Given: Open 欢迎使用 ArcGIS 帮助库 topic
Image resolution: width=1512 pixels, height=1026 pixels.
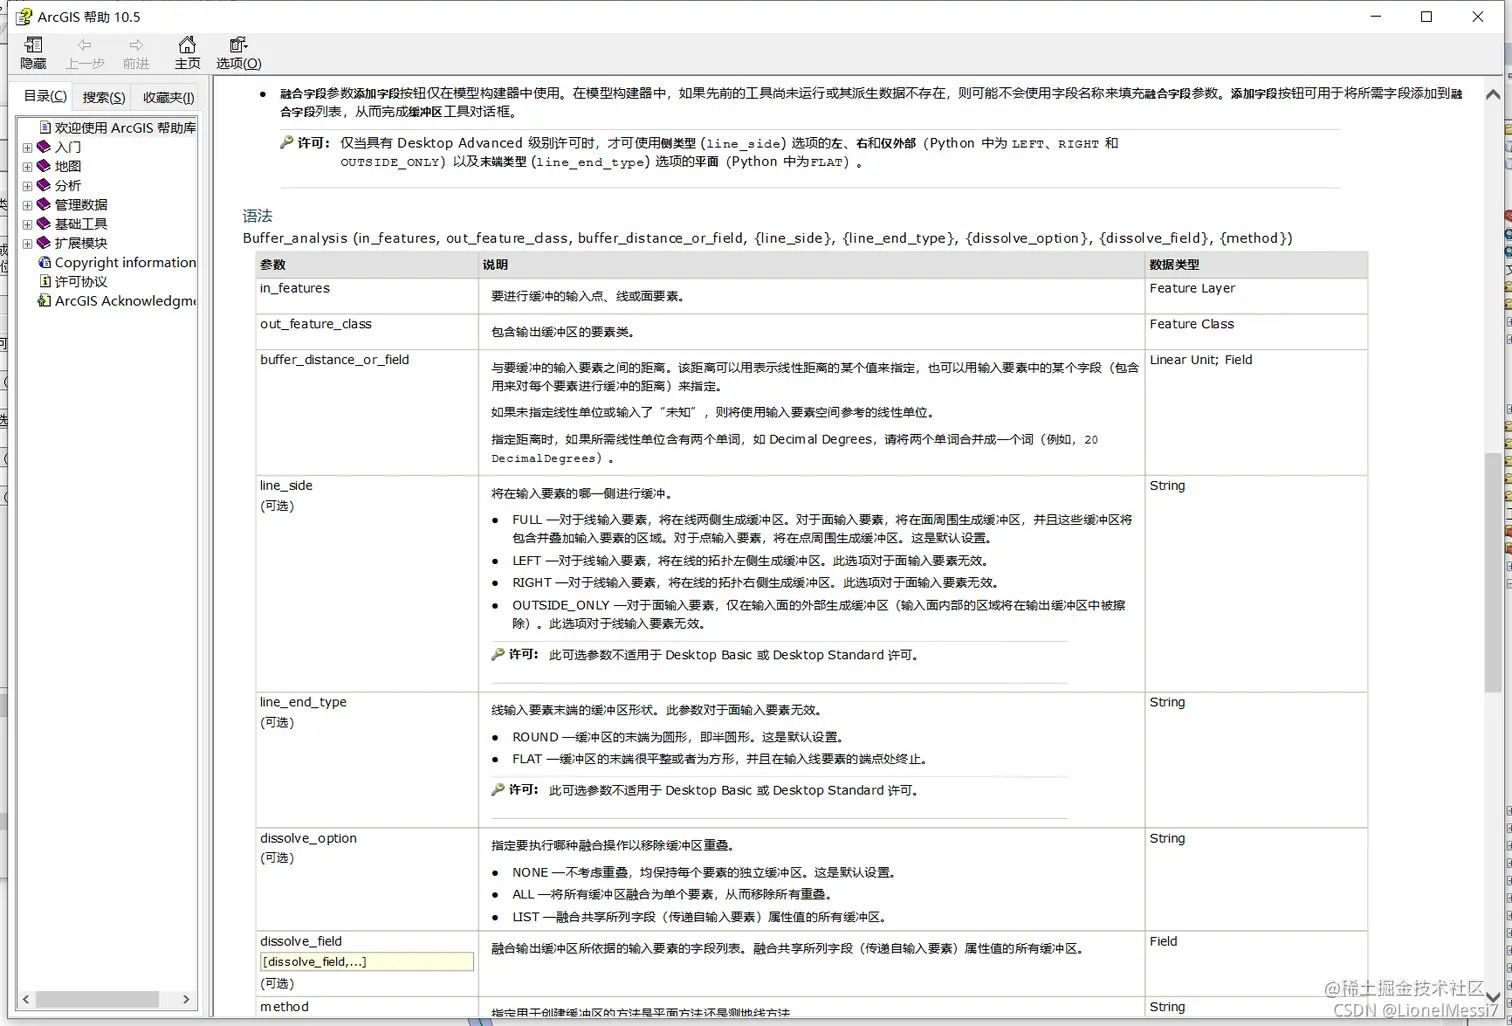Looking at the screenshot, I should (x=125, y=128).
